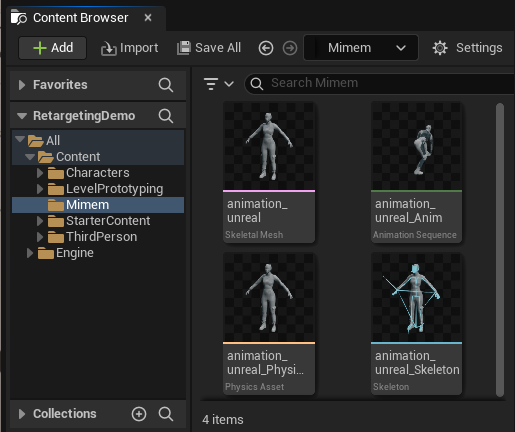Select the StarterContent folder

tap(98, 221)
